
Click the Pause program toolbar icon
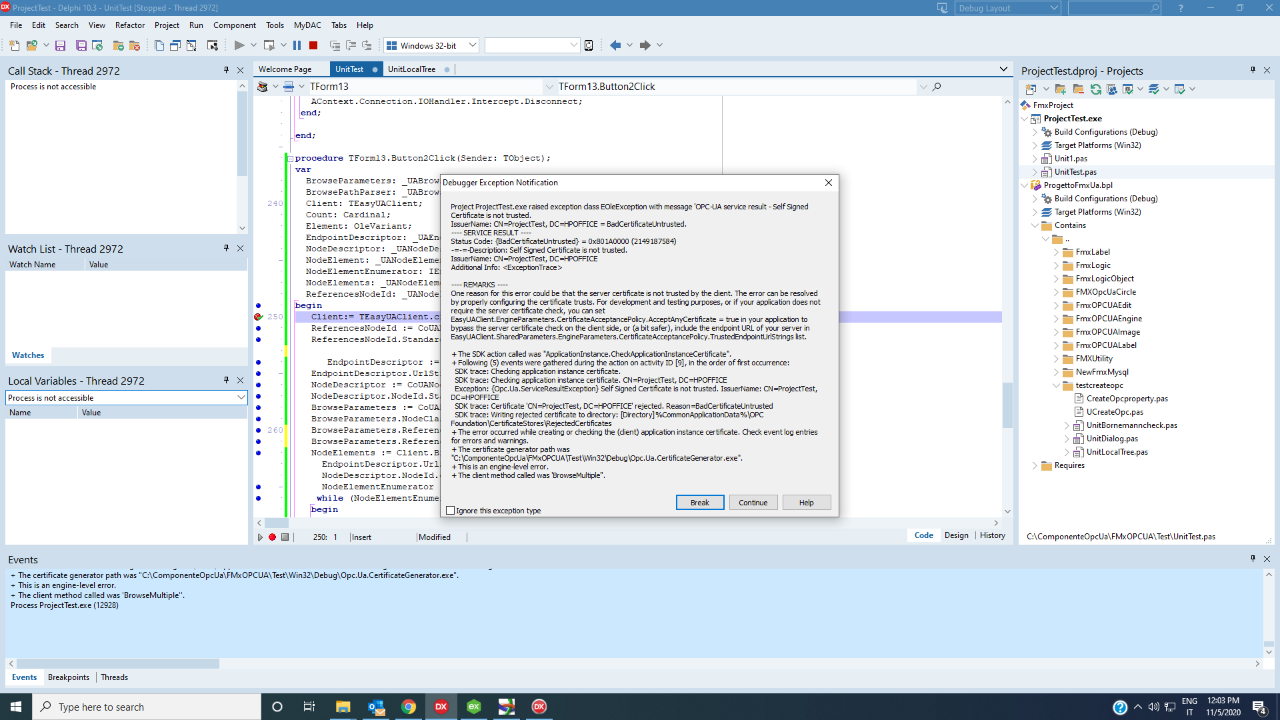pyautogui.click(x=297, y=45)
